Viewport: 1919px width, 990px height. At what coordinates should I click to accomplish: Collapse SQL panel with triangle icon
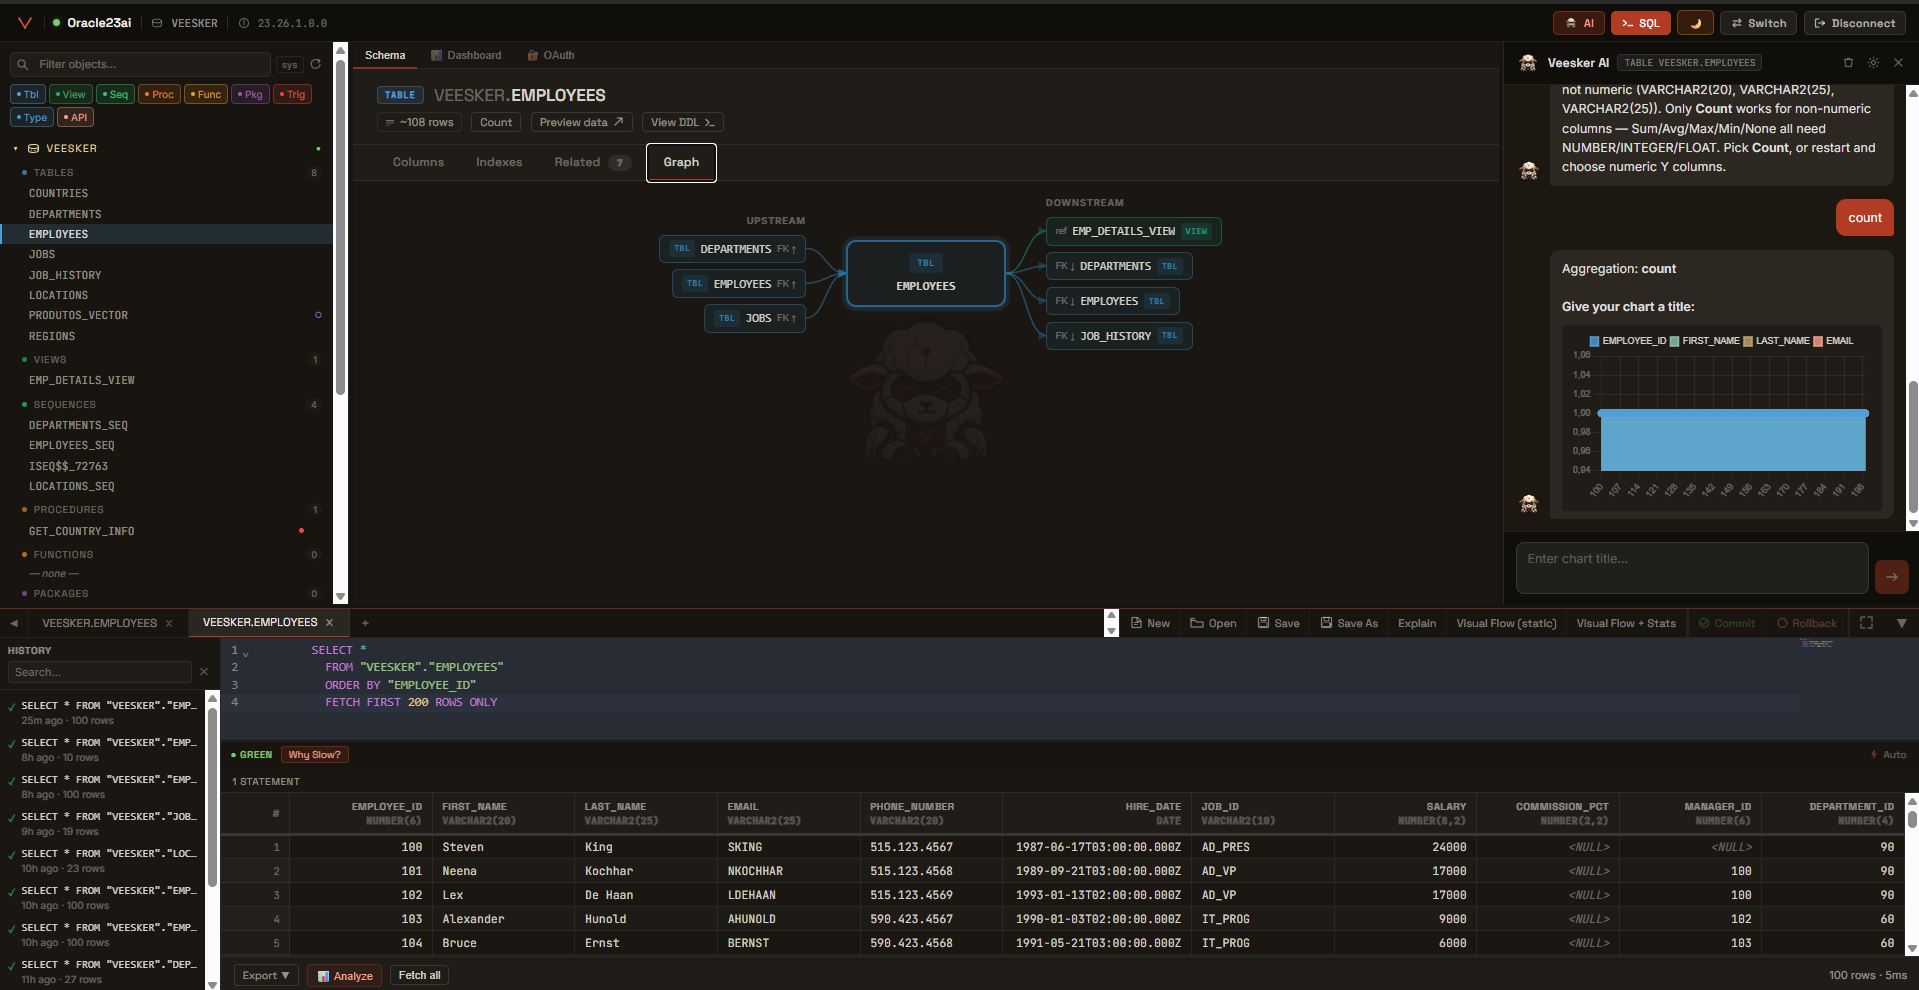pos(1901,623)
